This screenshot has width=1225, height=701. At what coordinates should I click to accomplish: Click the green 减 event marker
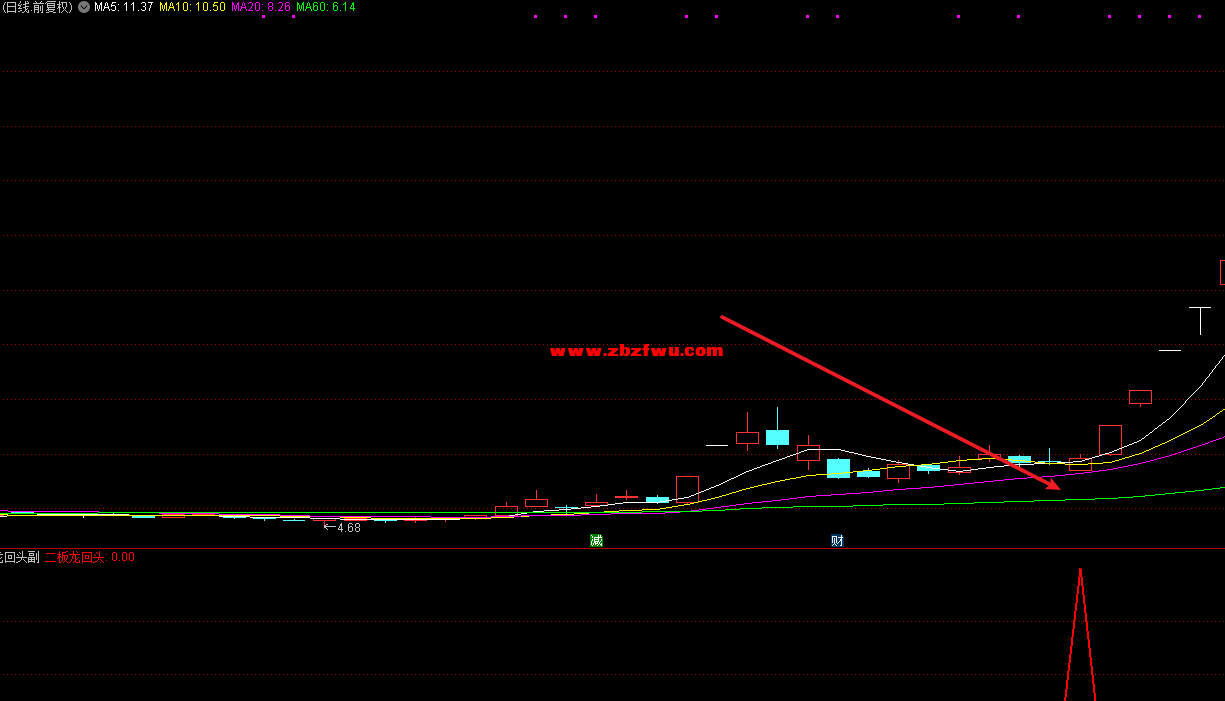596,540
